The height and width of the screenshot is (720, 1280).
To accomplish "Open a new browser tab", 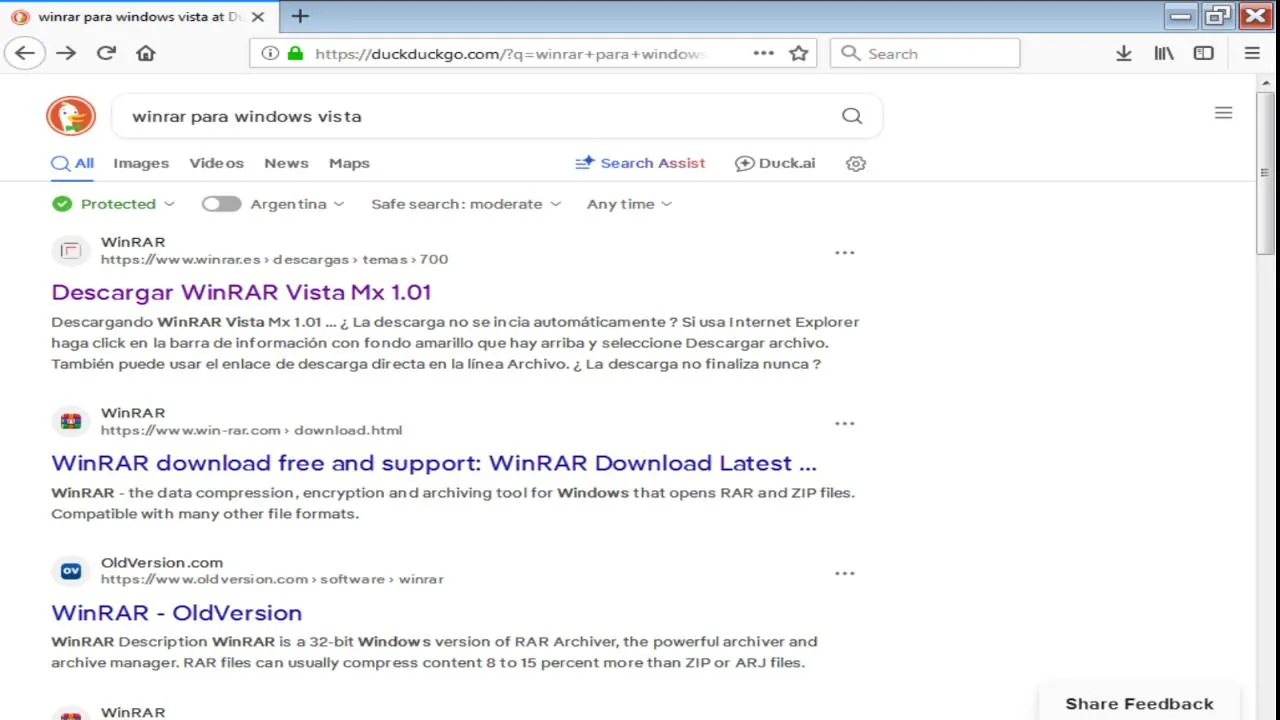I will click(300, 16).
